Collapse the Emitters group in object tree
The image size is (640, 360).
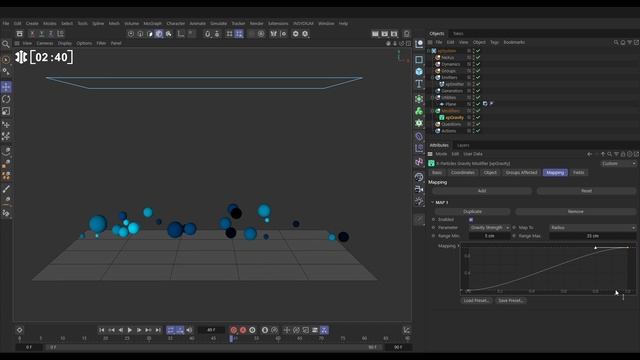click(432, 78)
